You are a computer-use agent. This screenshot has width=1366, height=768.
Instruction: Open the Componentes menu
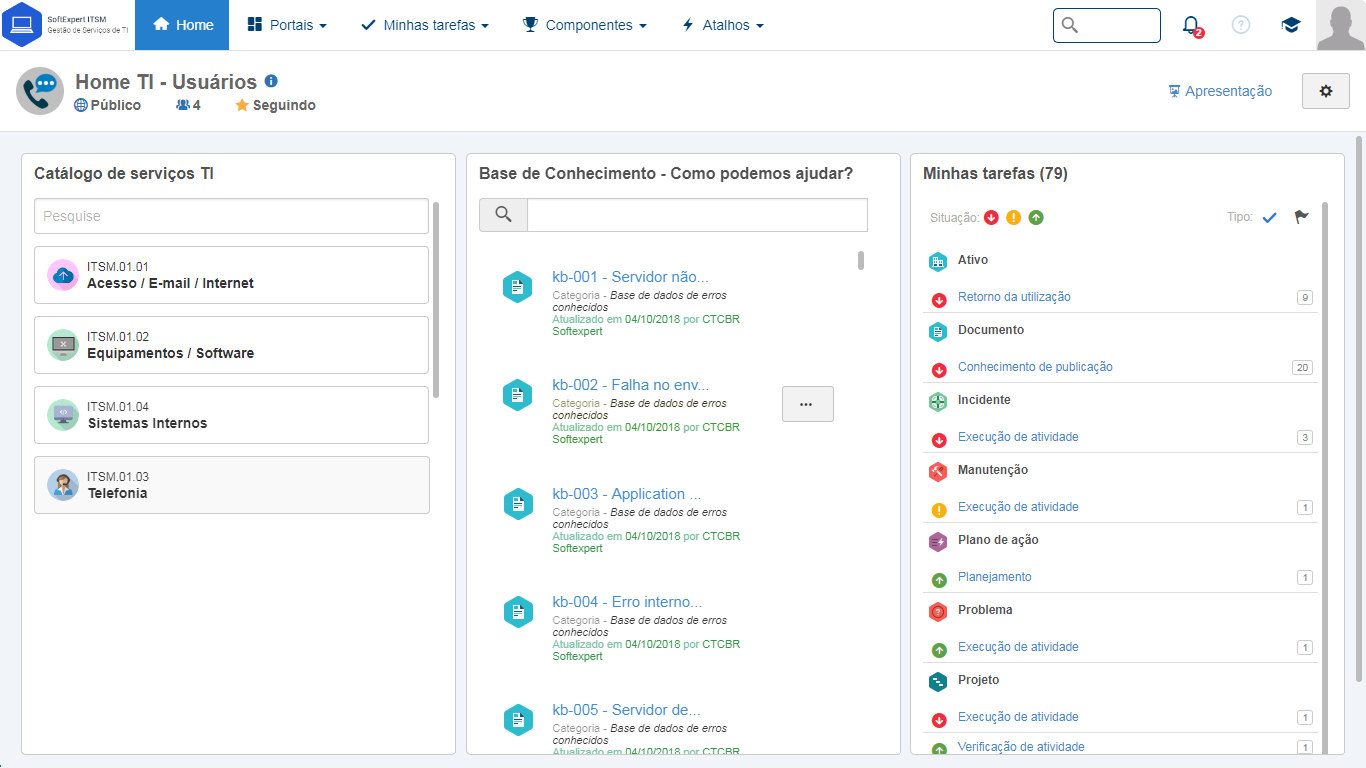pos(585,25)
